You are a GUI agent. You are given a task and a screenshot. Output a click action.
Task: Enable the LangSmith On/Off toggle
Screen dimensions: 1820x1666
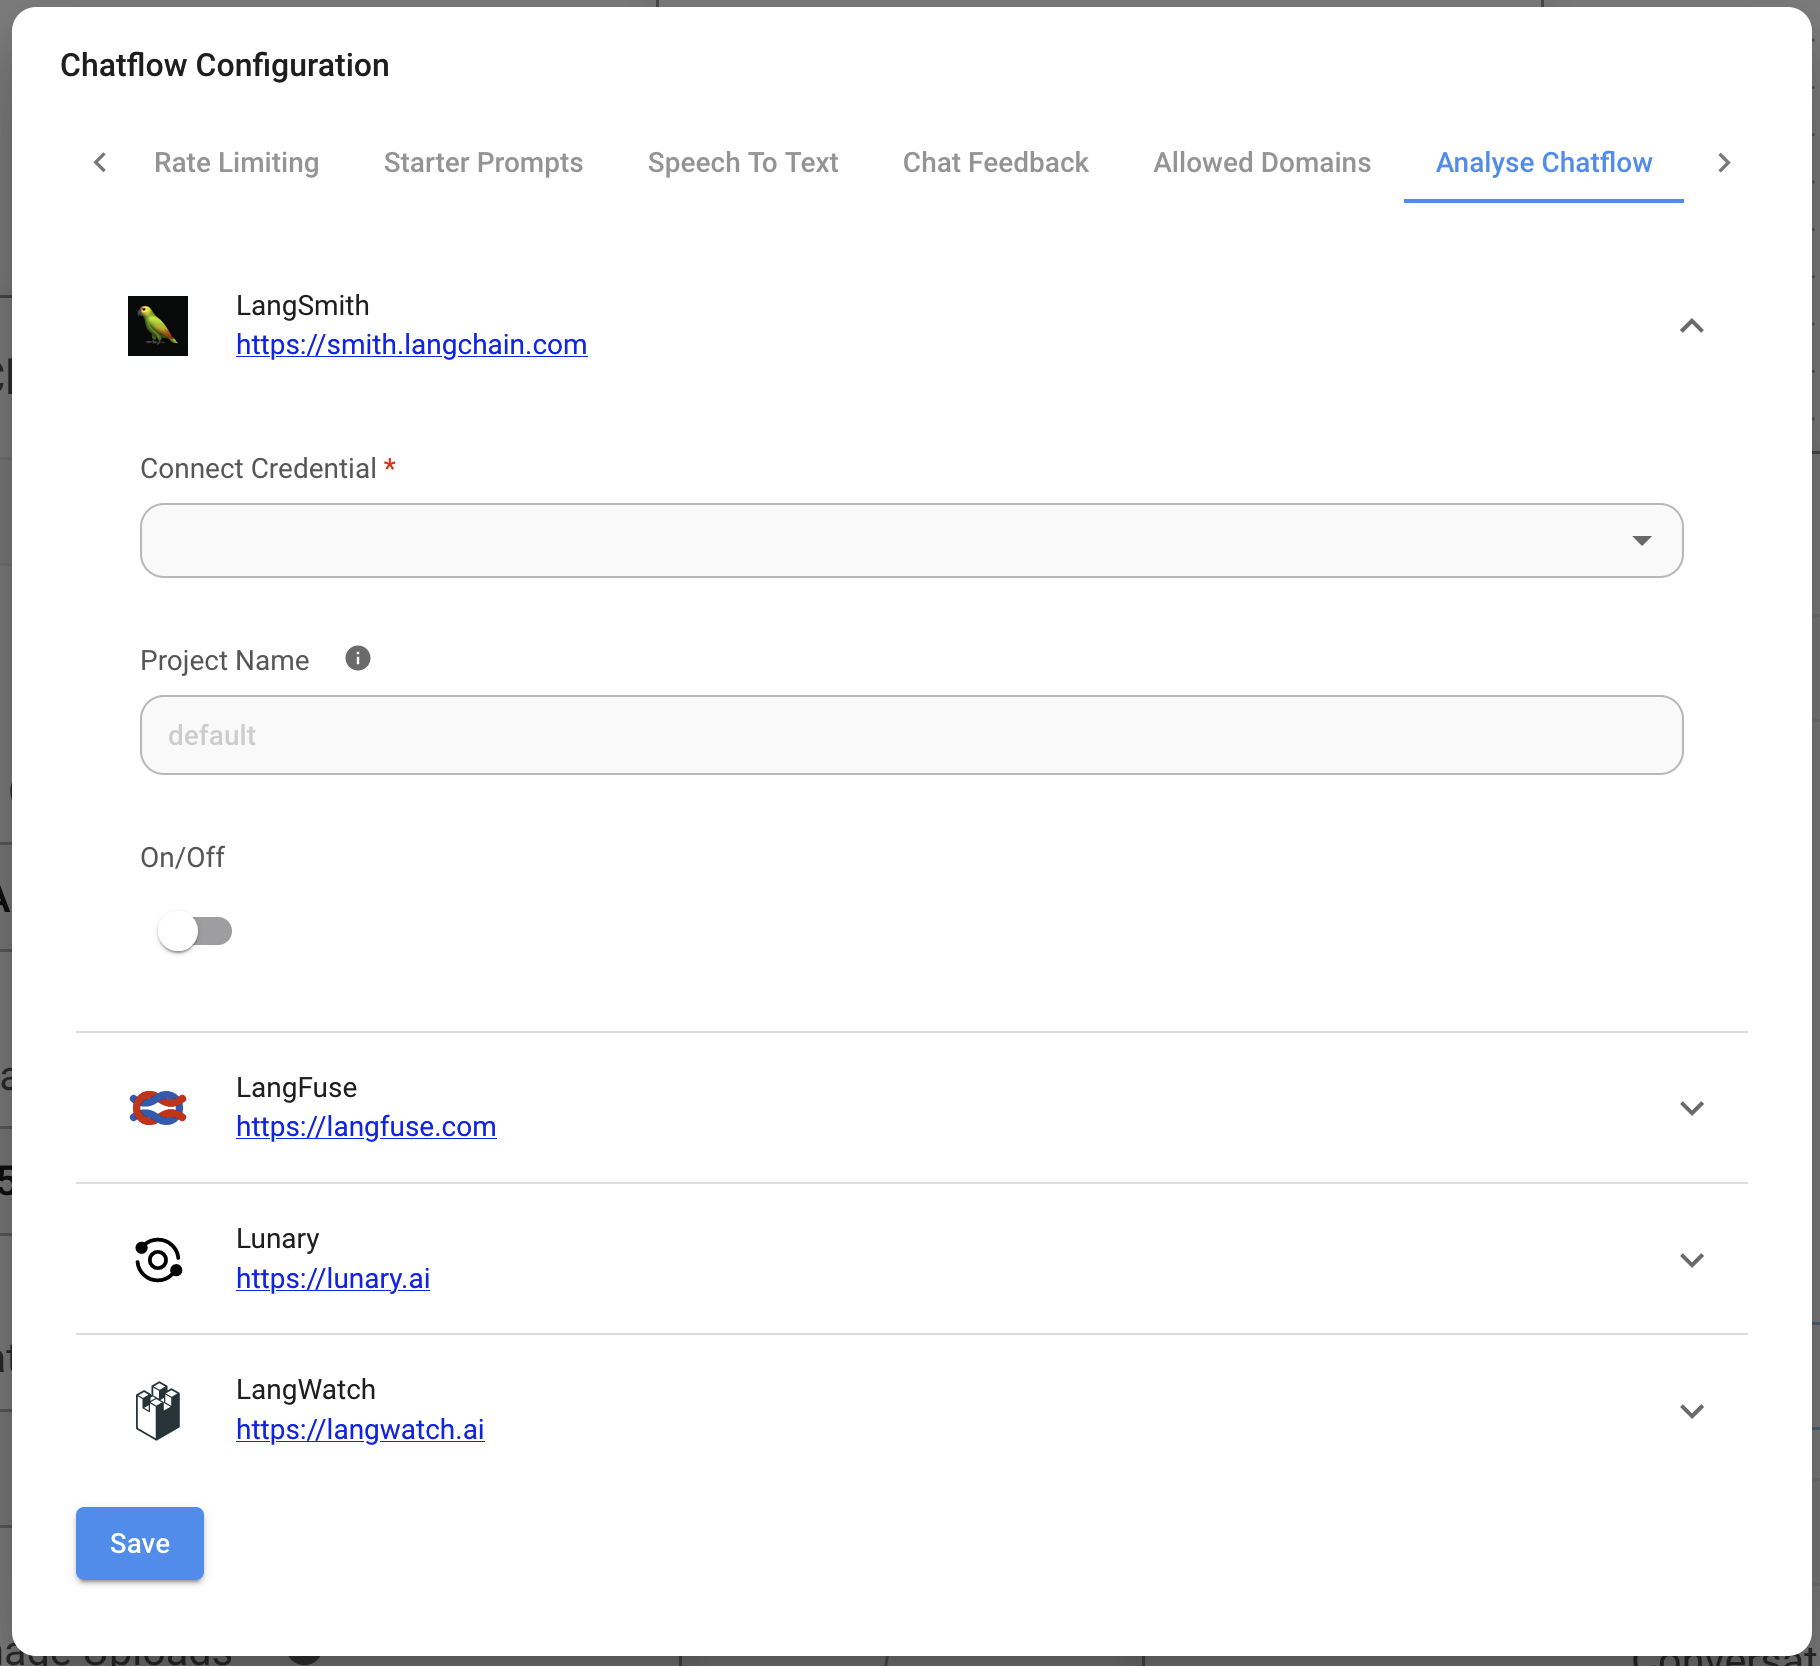tap(196, 930)
